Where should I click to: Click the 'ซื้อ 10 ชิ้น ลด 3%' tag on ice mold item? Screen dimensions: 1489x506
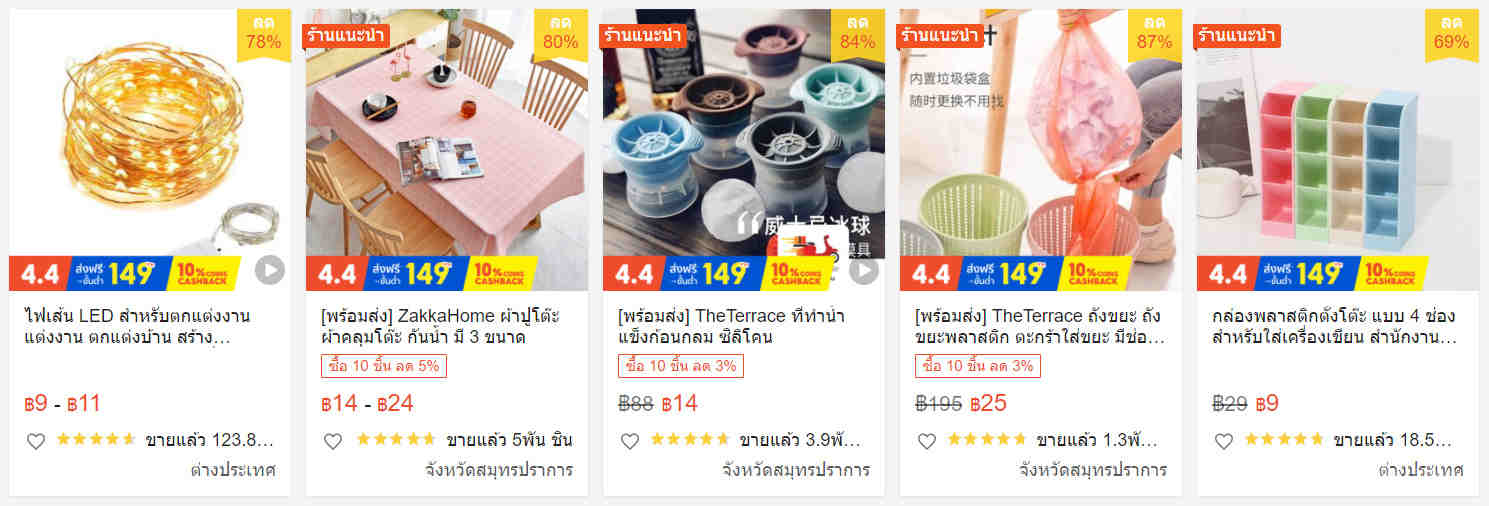pyautogui.click(x=681, y=366)
